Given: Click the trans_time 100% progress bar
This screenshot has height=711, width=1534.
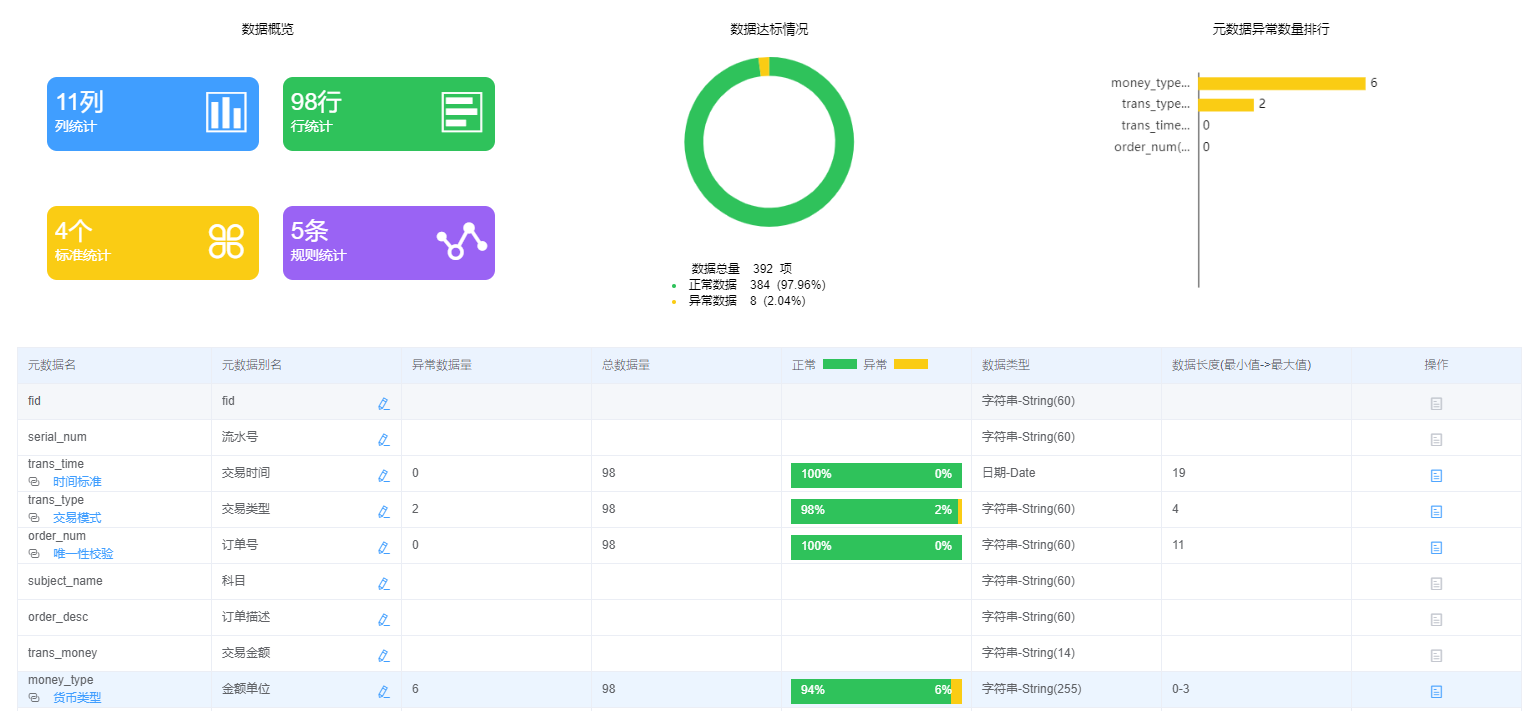Looking at the screenshot, I should (x=876, y=475).
